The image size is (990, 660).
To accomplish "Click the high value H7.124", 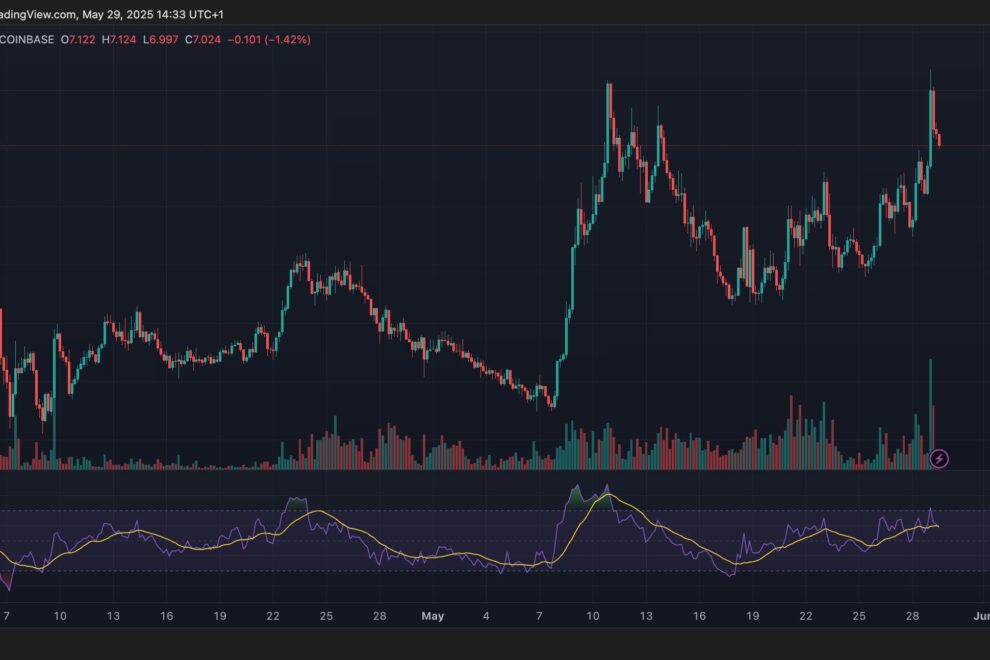I will (119, 39).
